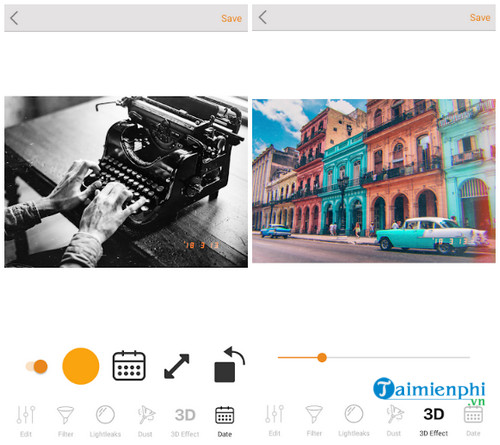Open Edit tab on left screen
This screenshot has width=500, height=445.
click(x=26, y=421)
